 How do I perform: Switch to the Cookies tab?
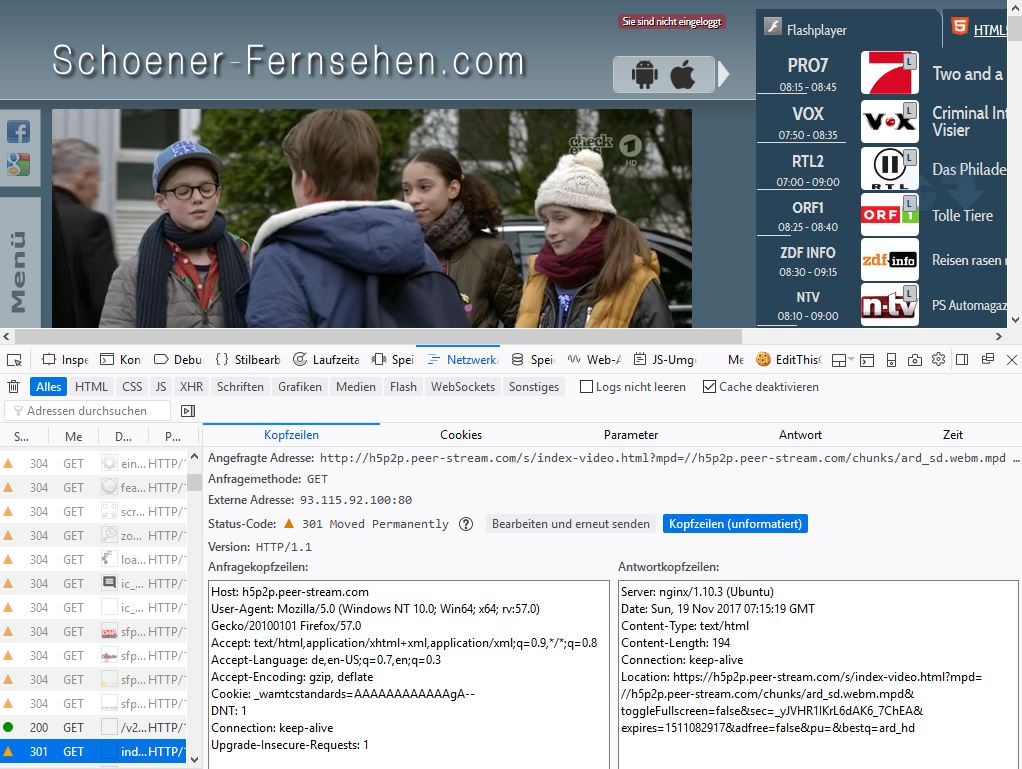461,435
